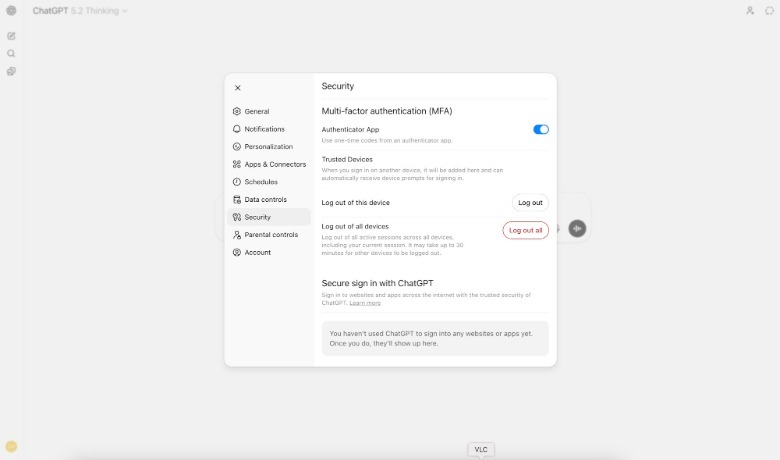Click the Parental controls person icon
The width and height of the screenshot is (780, 460).
[x=237, y=235]
